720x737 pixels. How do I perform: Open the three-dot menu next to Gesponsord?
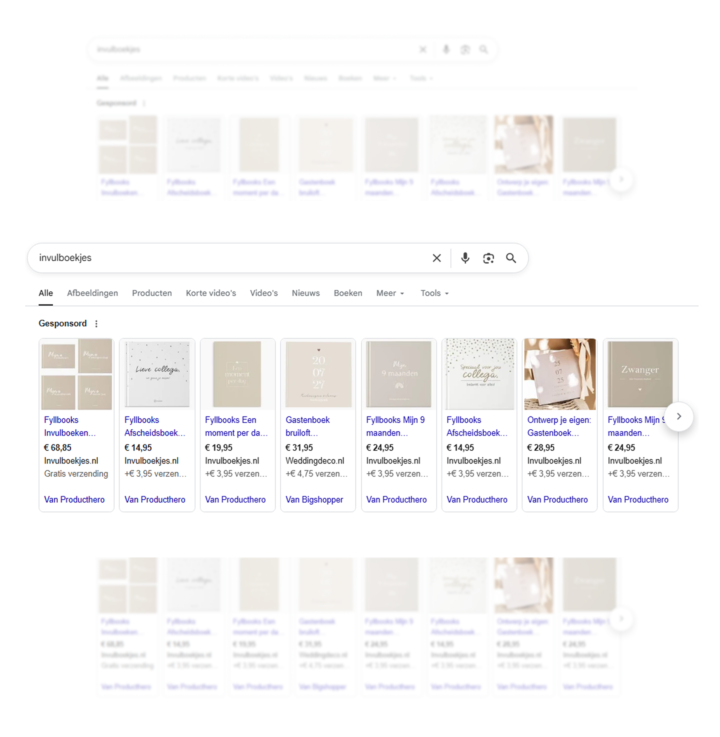pyautogui.click(x=96, y=323)
